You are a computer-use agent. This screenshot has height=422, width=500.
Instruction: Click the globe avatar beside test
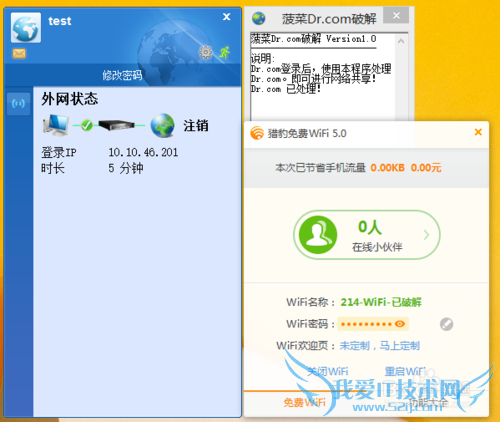tap(26, 28)
